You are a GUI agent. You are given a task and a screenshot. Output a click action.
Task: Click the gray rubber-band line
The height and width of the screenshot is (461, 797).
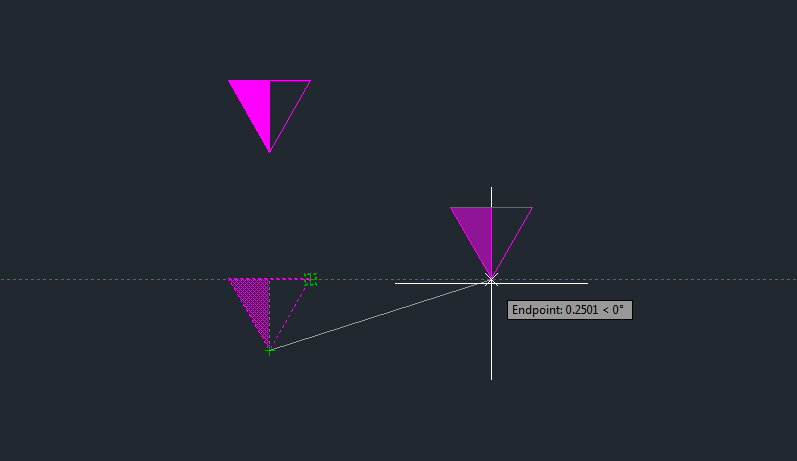pyautogui.click(x=380, y=316)
